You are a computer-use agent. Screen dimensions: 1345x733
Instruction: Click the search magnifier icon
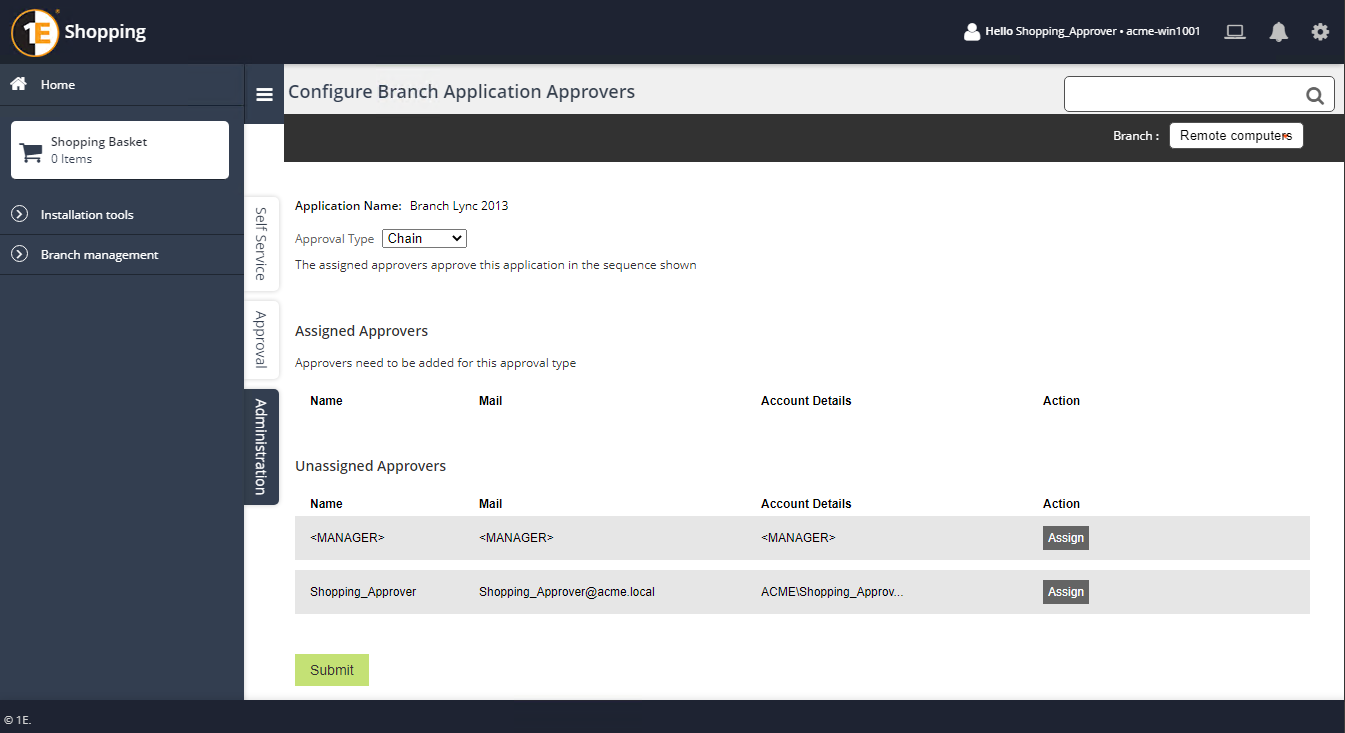(1315, 96)
